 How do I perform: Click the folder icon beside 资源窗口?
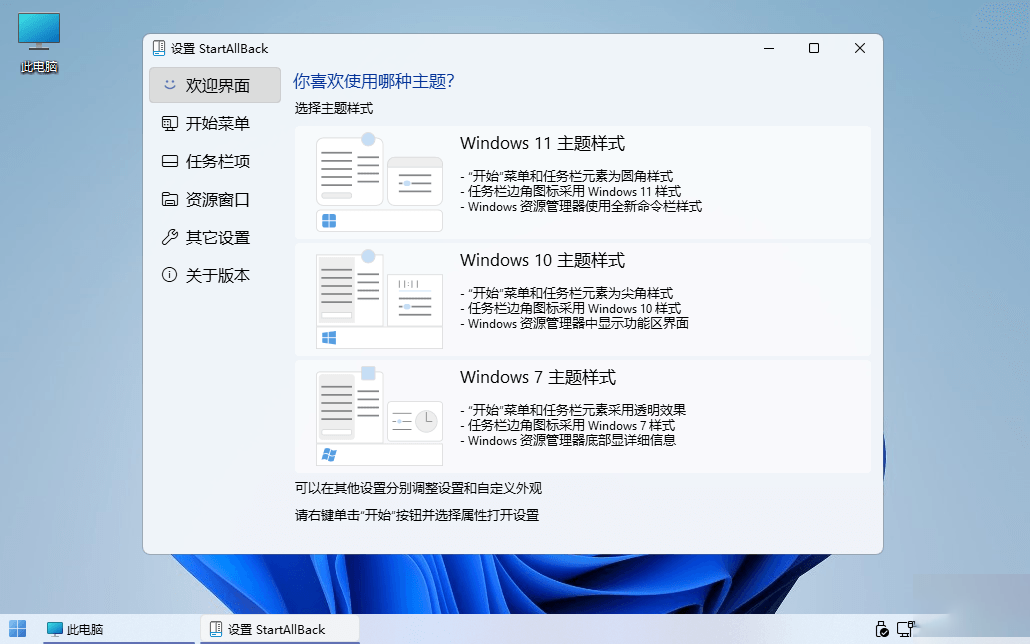click(169, 199)
